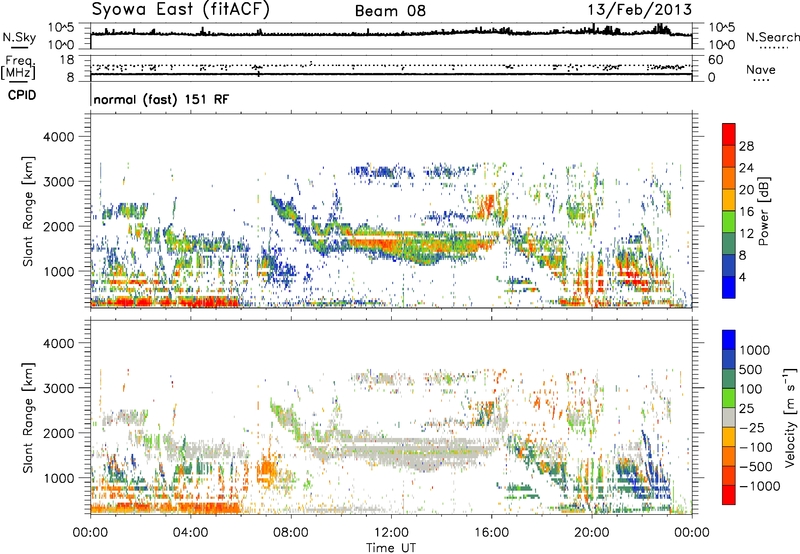Click the '04:00' time axis label
The width and height of the screenshot is (800, 554).
point(190,533)
